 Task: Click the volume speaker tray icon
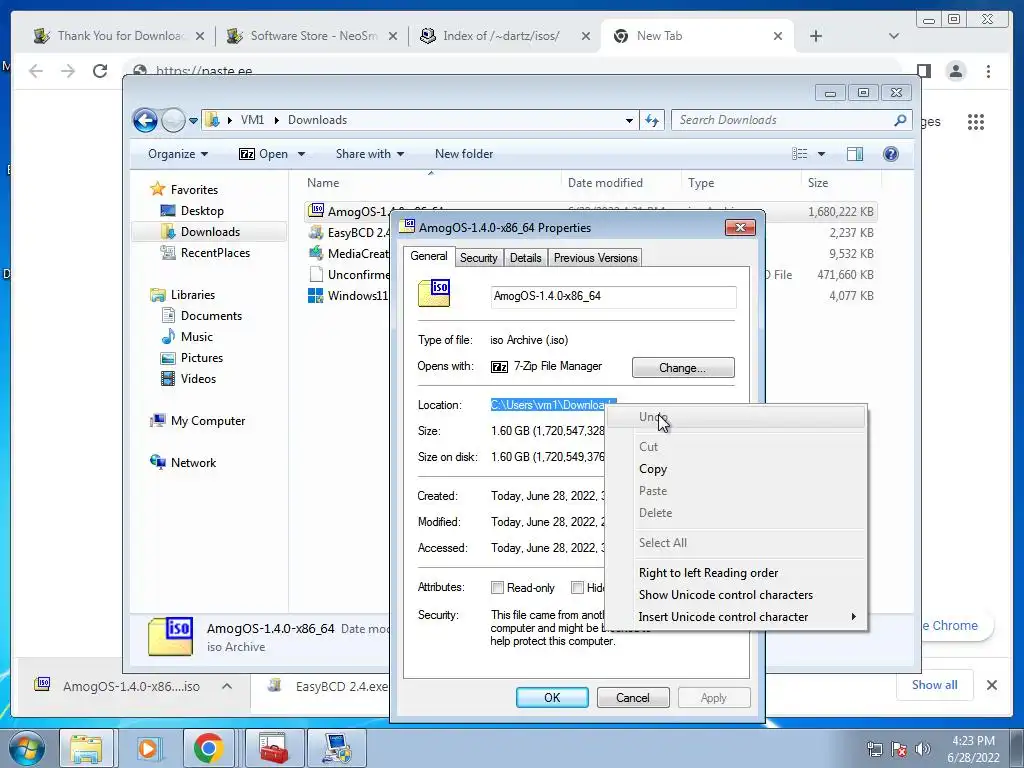click(x=922, y=748)
